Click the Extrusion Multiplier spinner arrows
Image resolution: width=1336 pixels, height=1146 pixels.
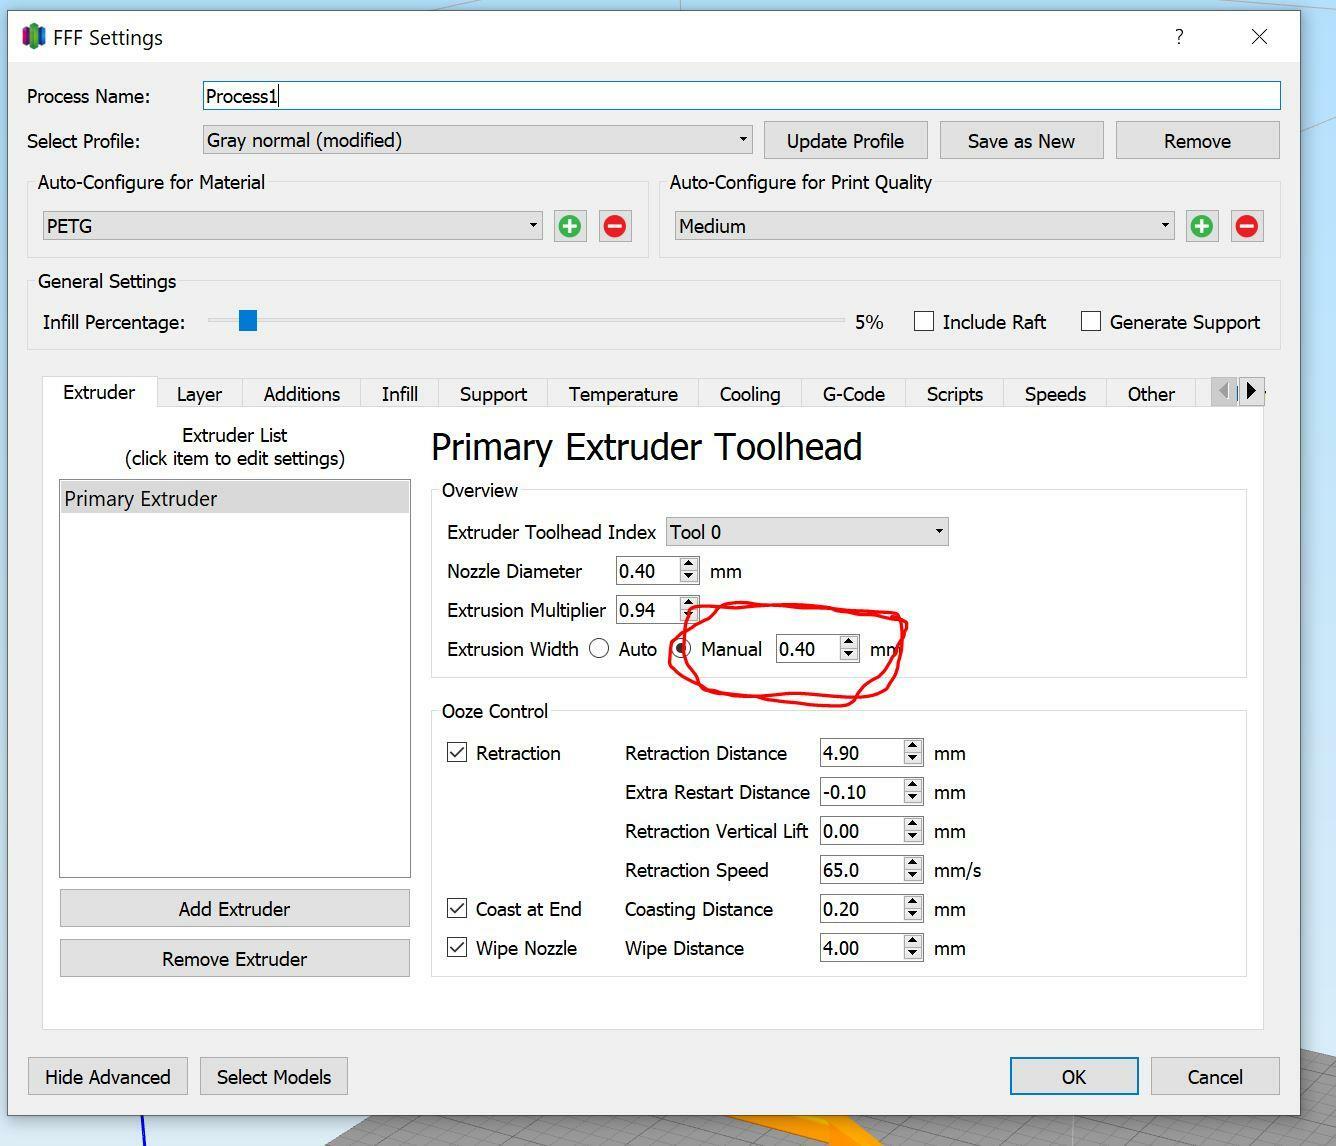coord(688,610)
